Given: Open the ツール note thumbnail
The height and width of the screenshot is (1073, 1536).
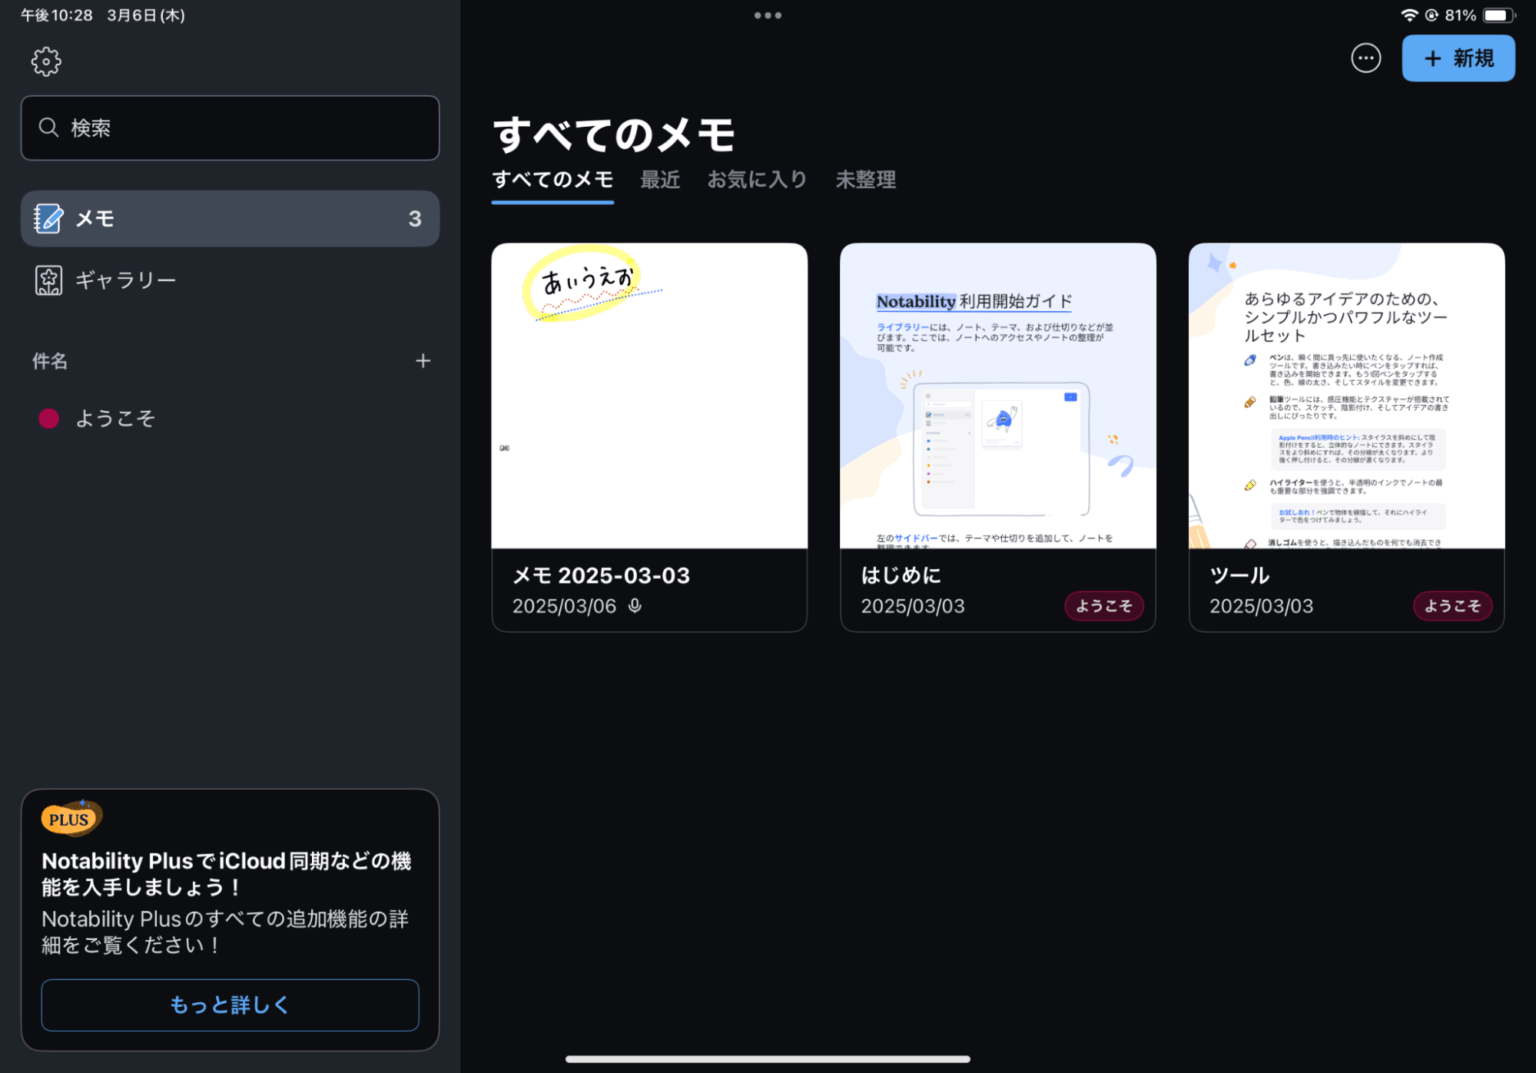Looking at the screenshot, I should pyautogui.click(x=1346, y=396).
